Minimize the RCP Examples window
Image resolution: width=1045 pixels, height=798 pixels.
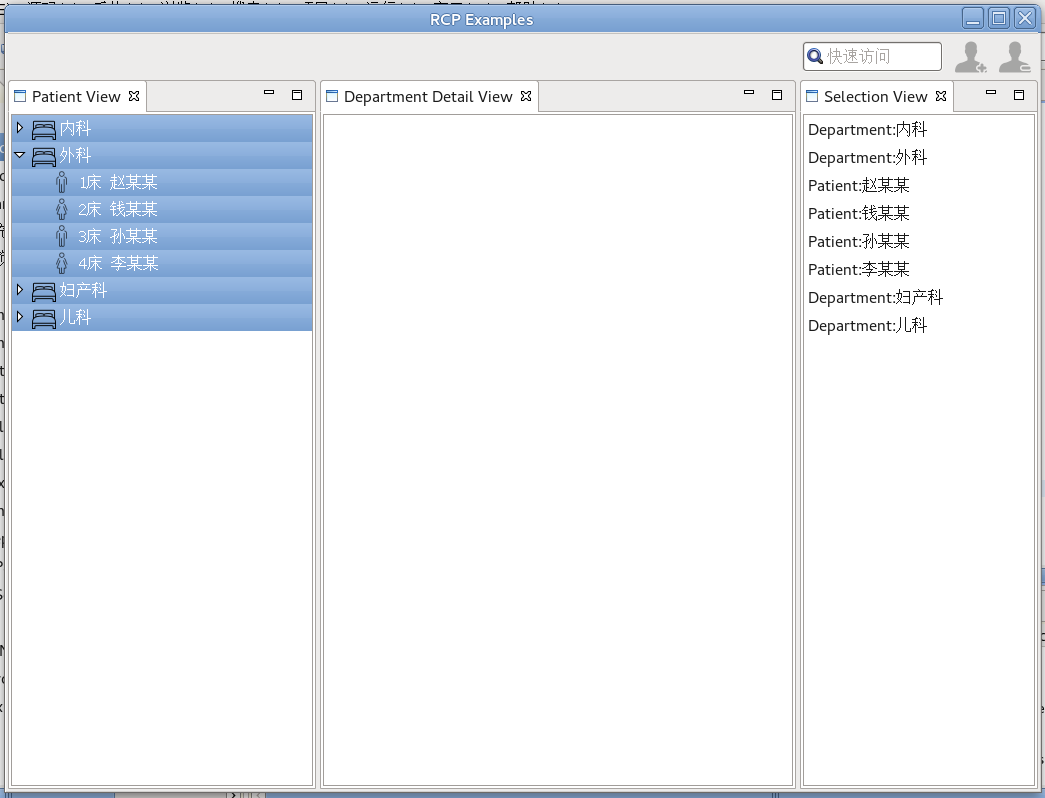click(973, 18)
